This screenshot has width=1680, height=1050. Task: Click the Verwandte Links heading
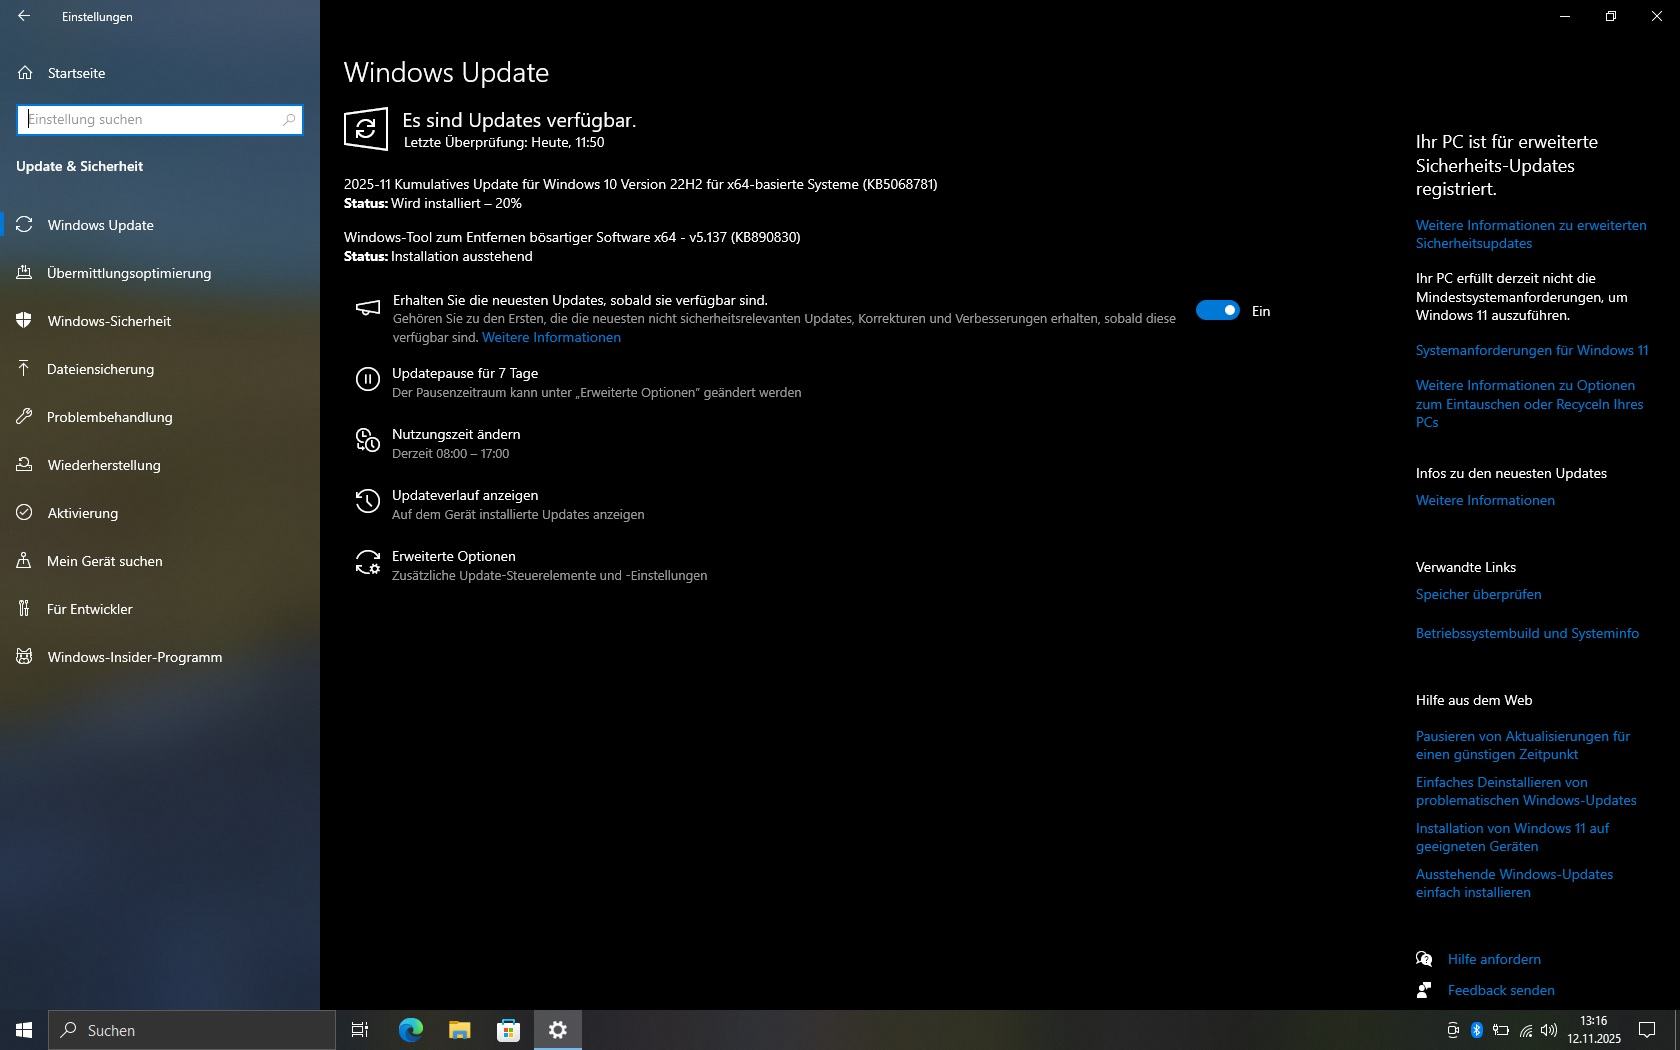(x=1466, y=567)
